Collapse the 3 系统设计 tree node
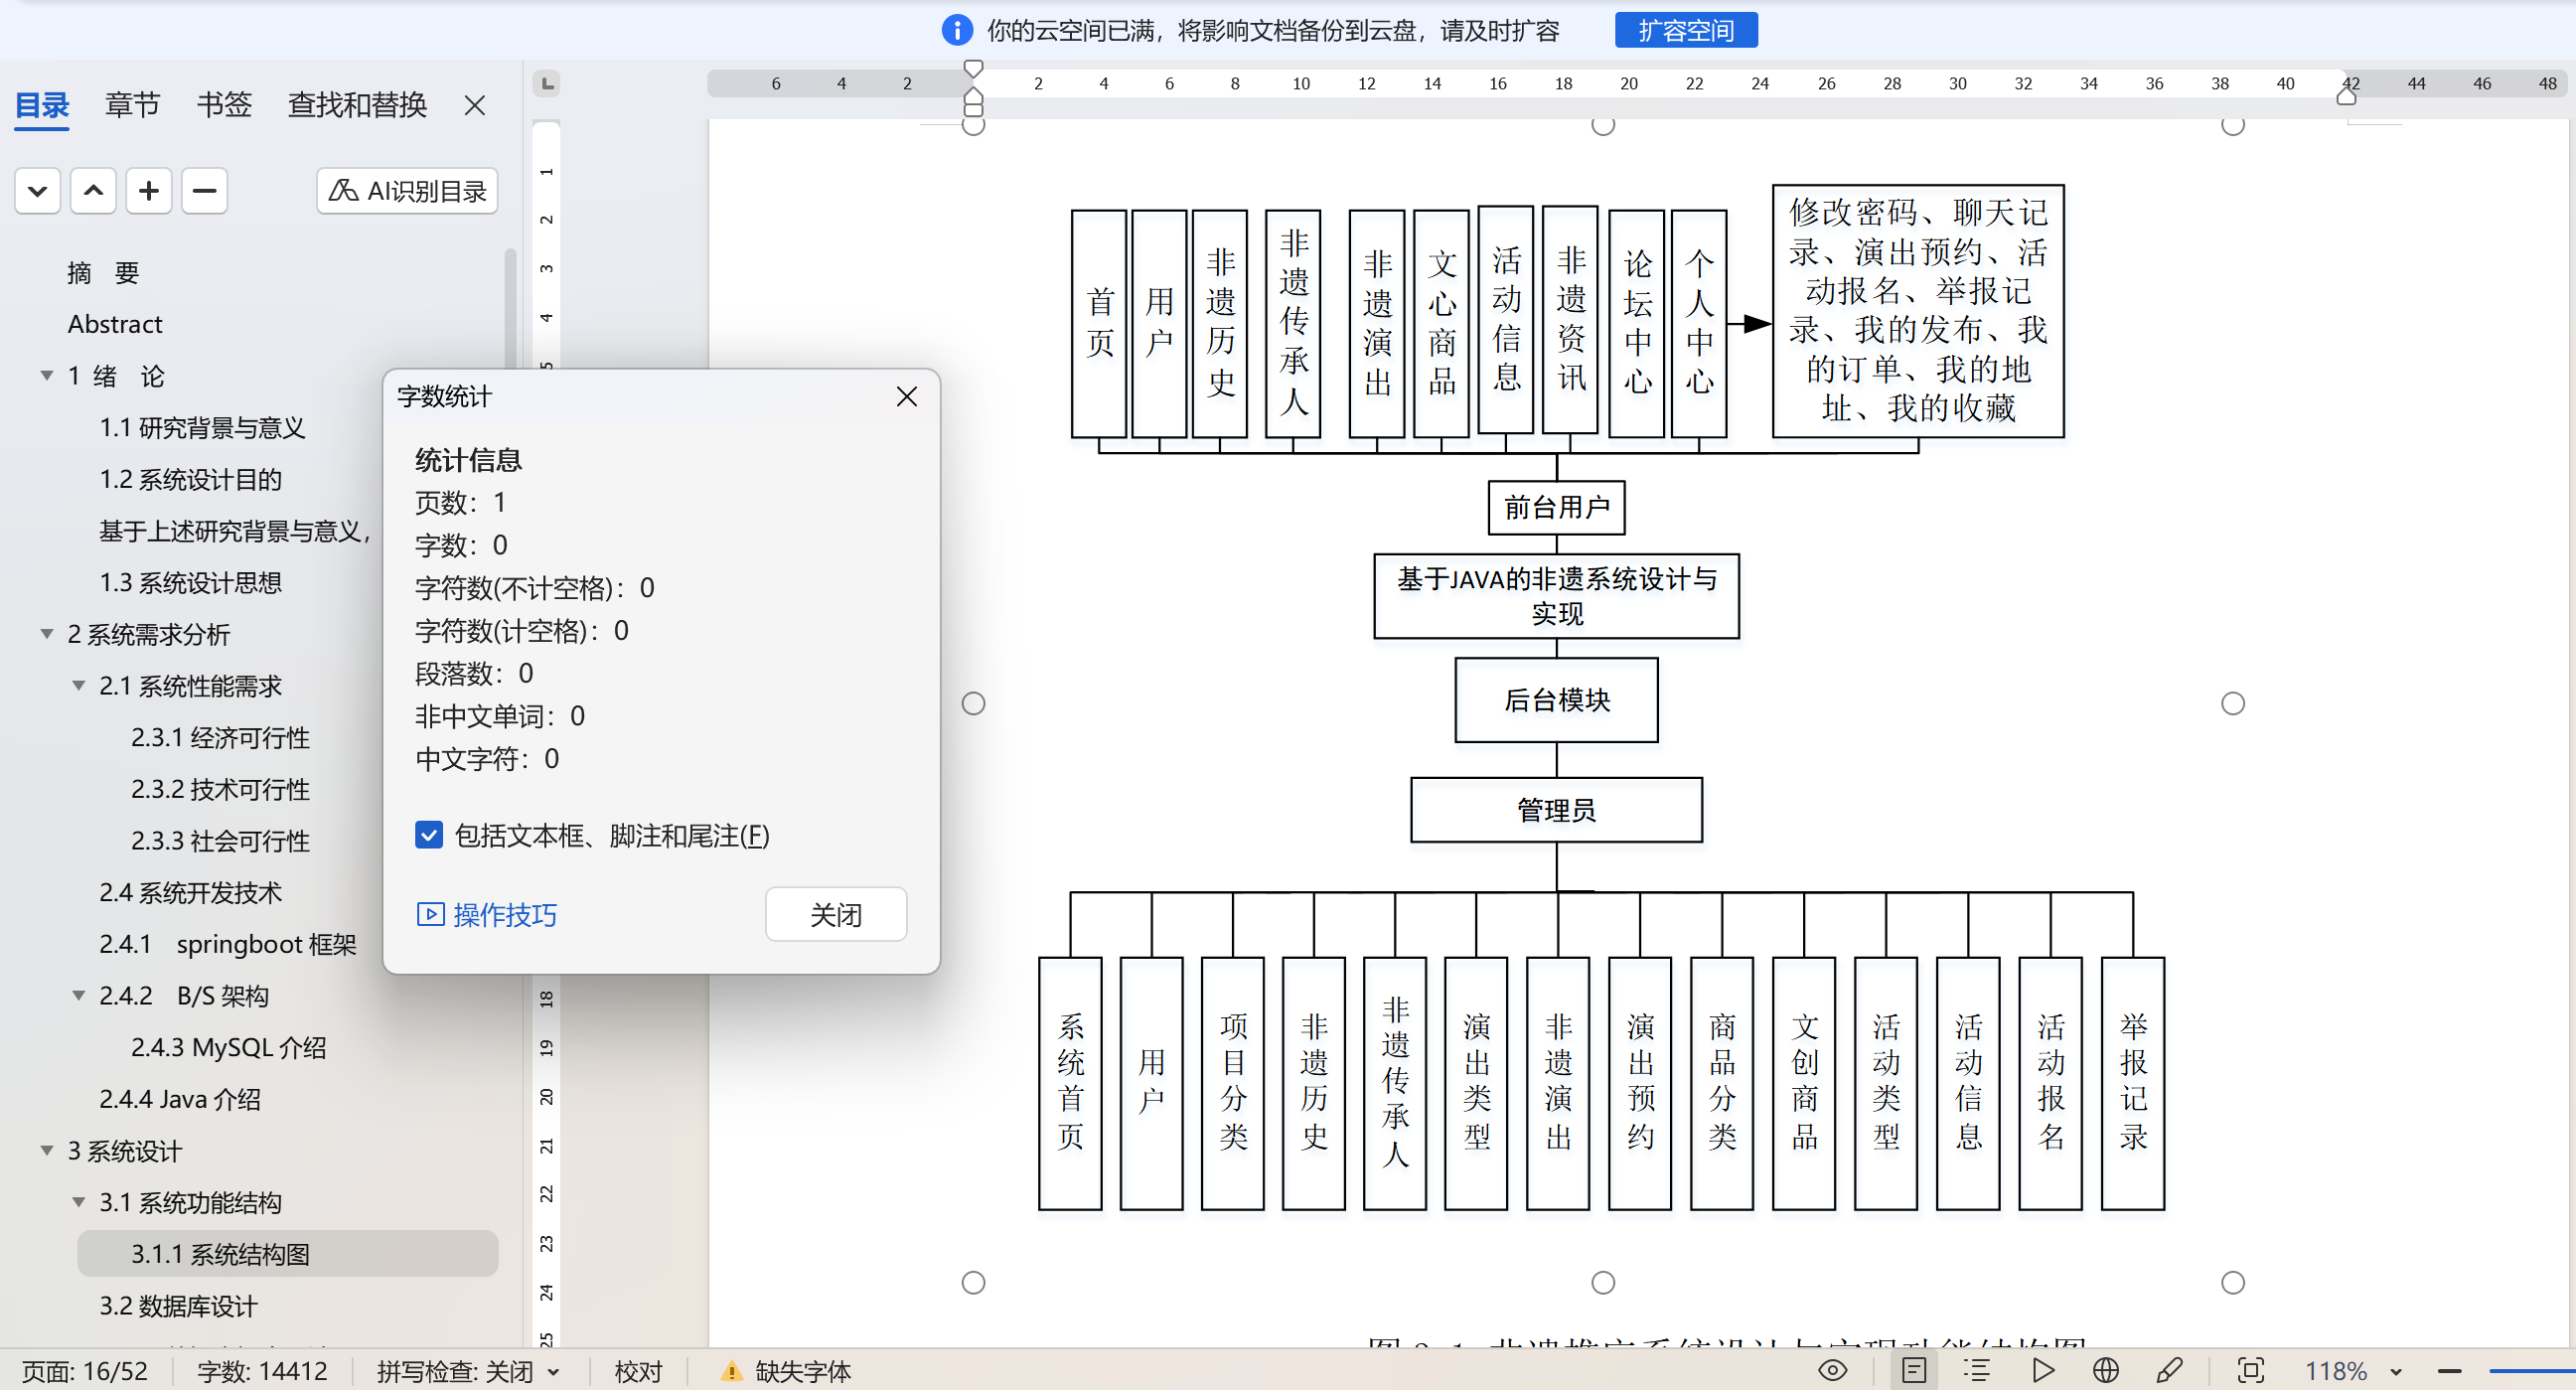 pos(47,1151)
